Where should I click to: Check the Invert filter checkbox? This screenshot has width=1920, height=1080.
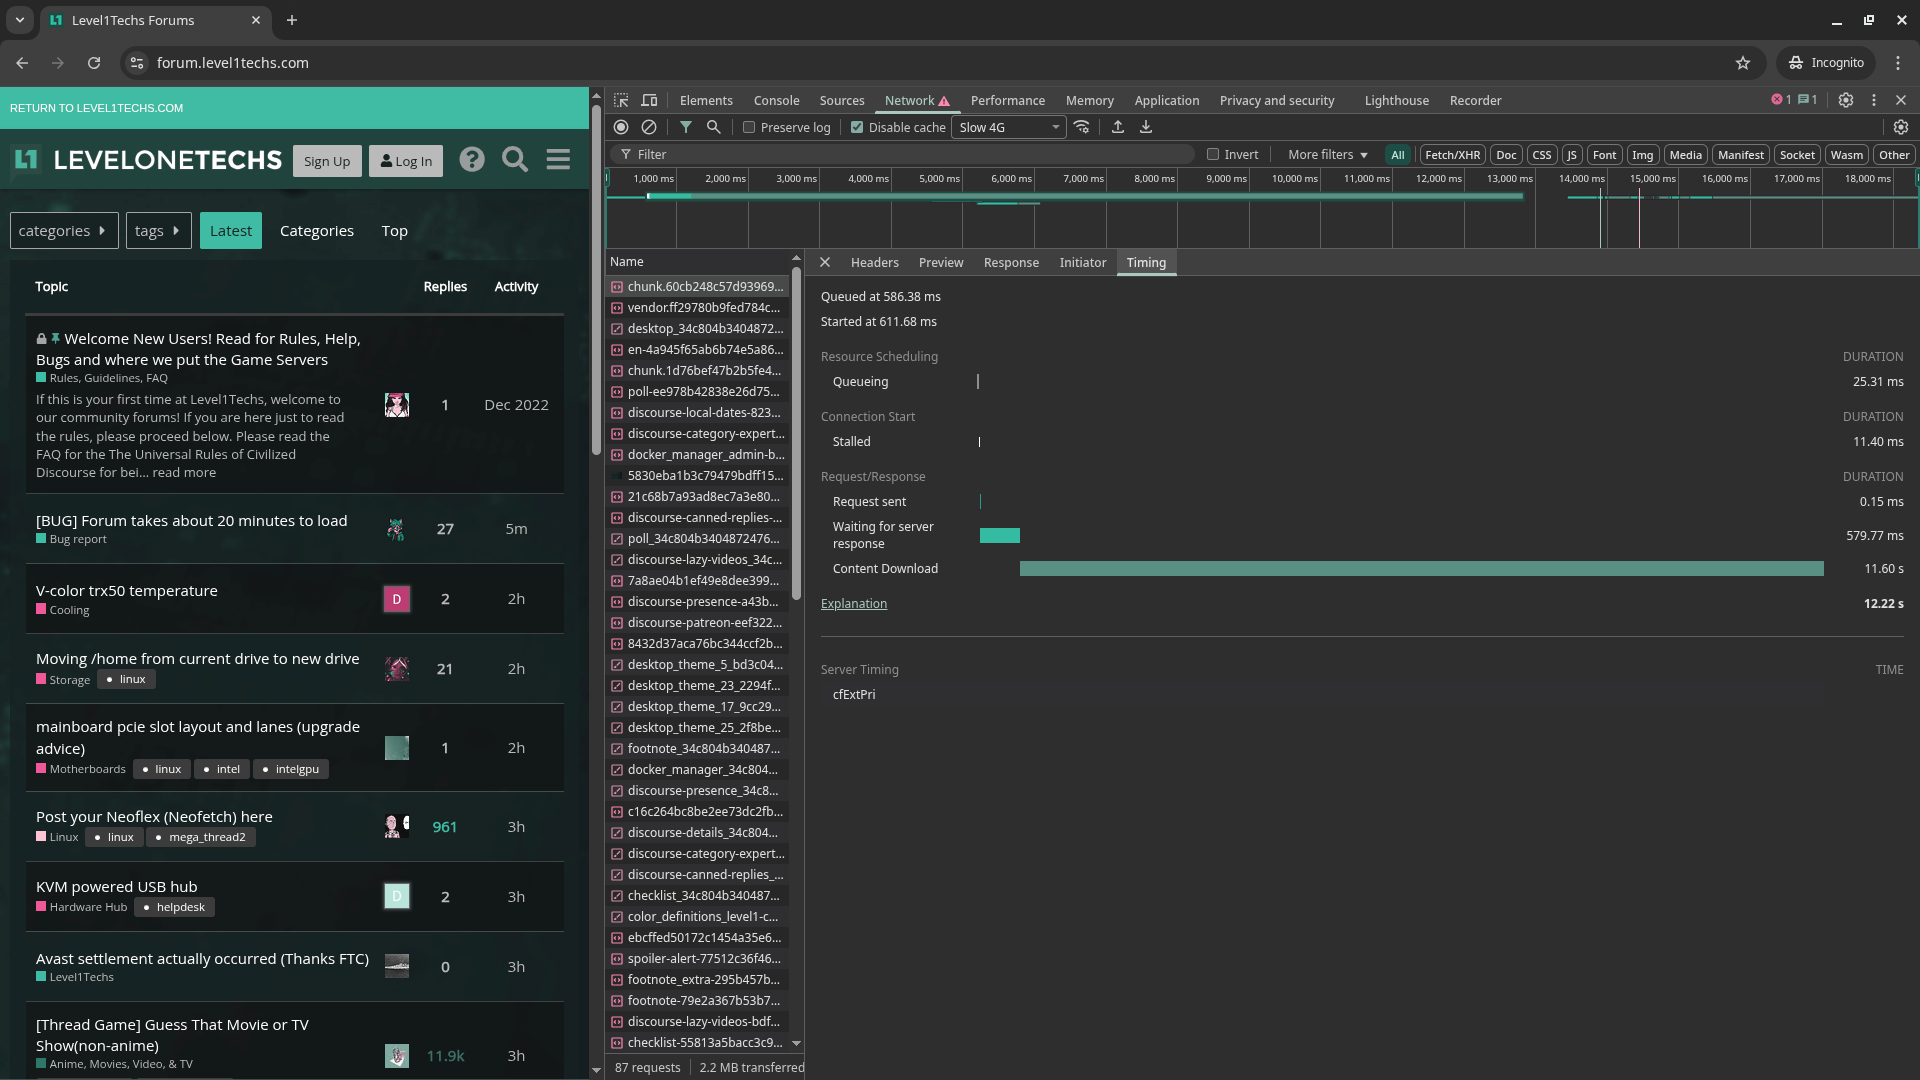(x=1213, y=154)
